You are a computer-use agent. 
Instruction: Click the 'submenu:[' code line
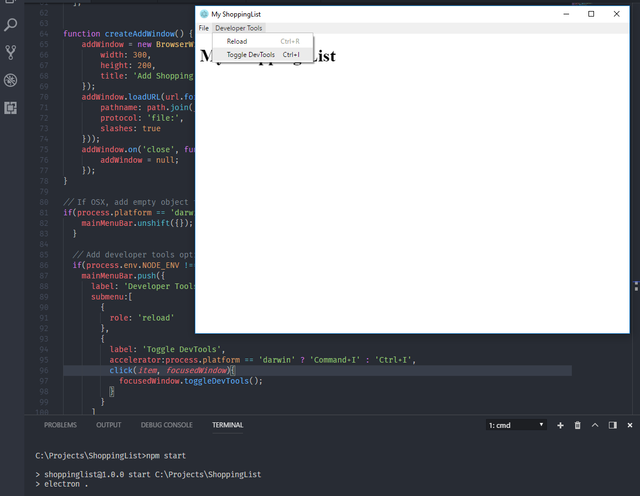111,297
